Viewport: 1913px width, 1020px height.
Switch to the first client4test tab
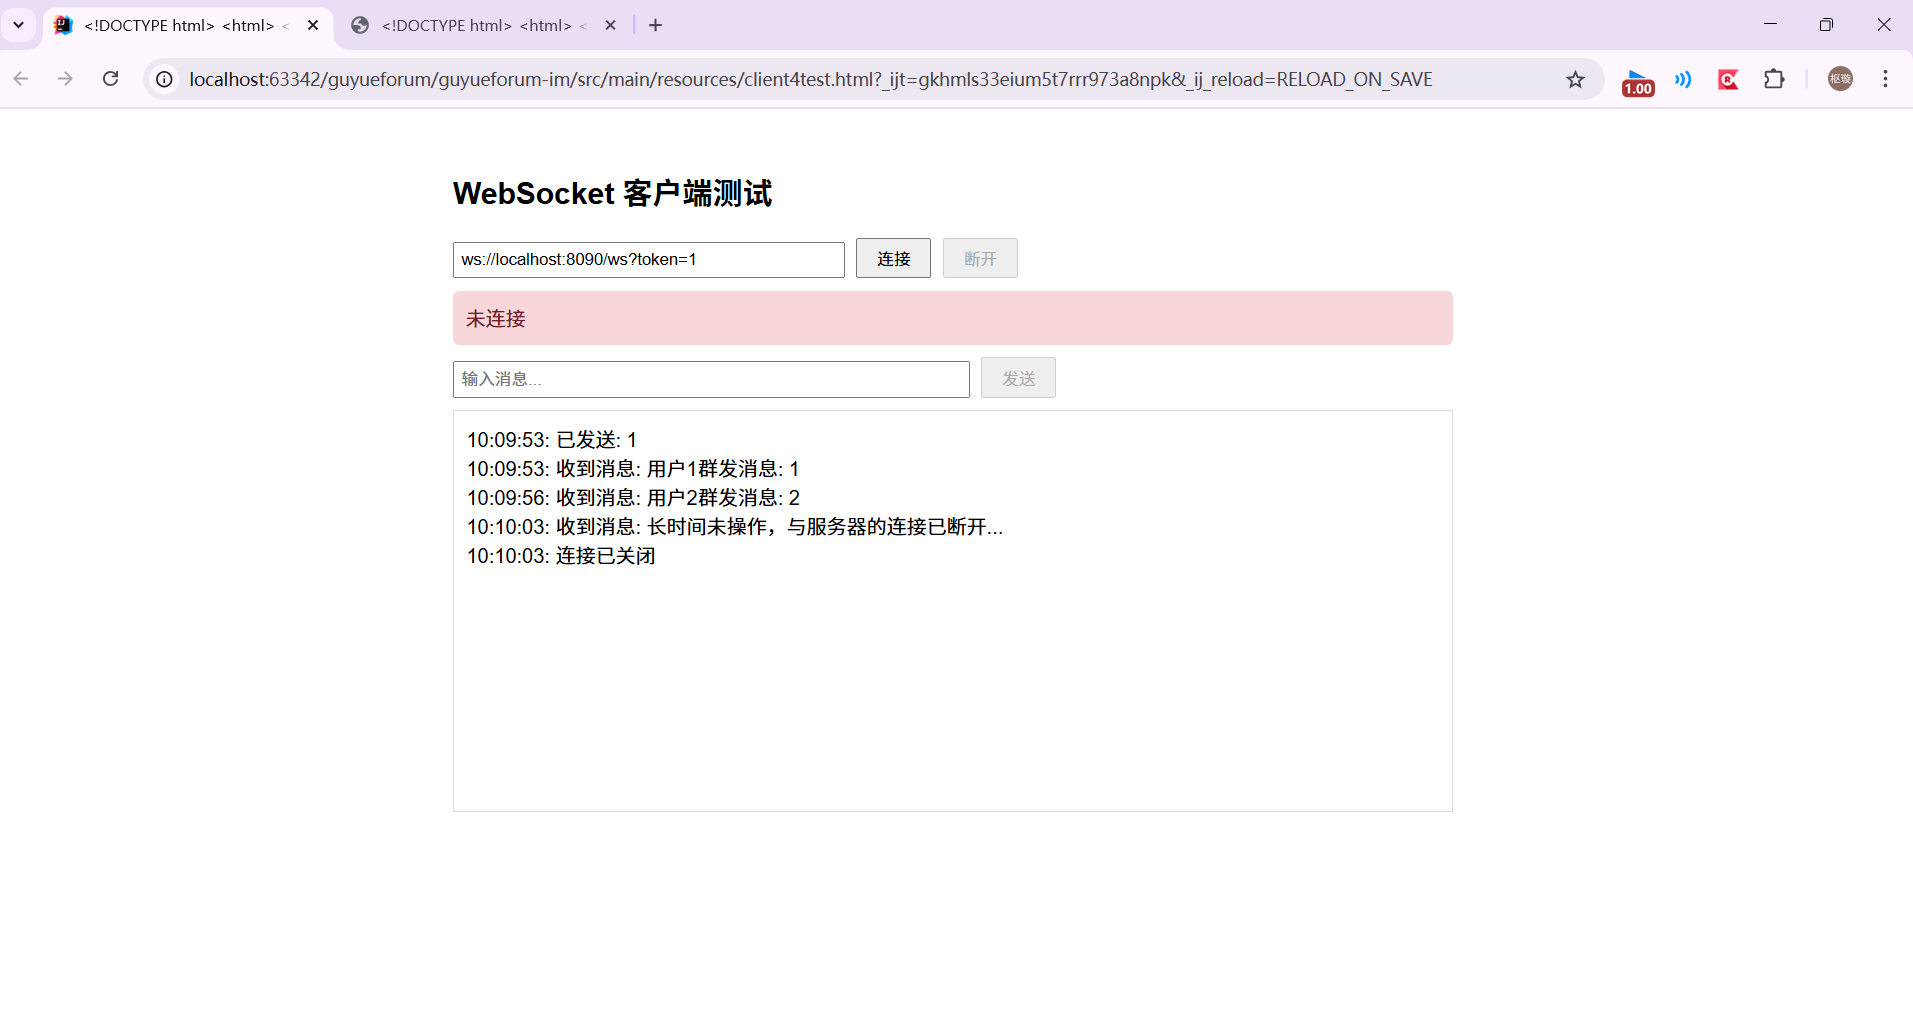[x=188, y=25]
